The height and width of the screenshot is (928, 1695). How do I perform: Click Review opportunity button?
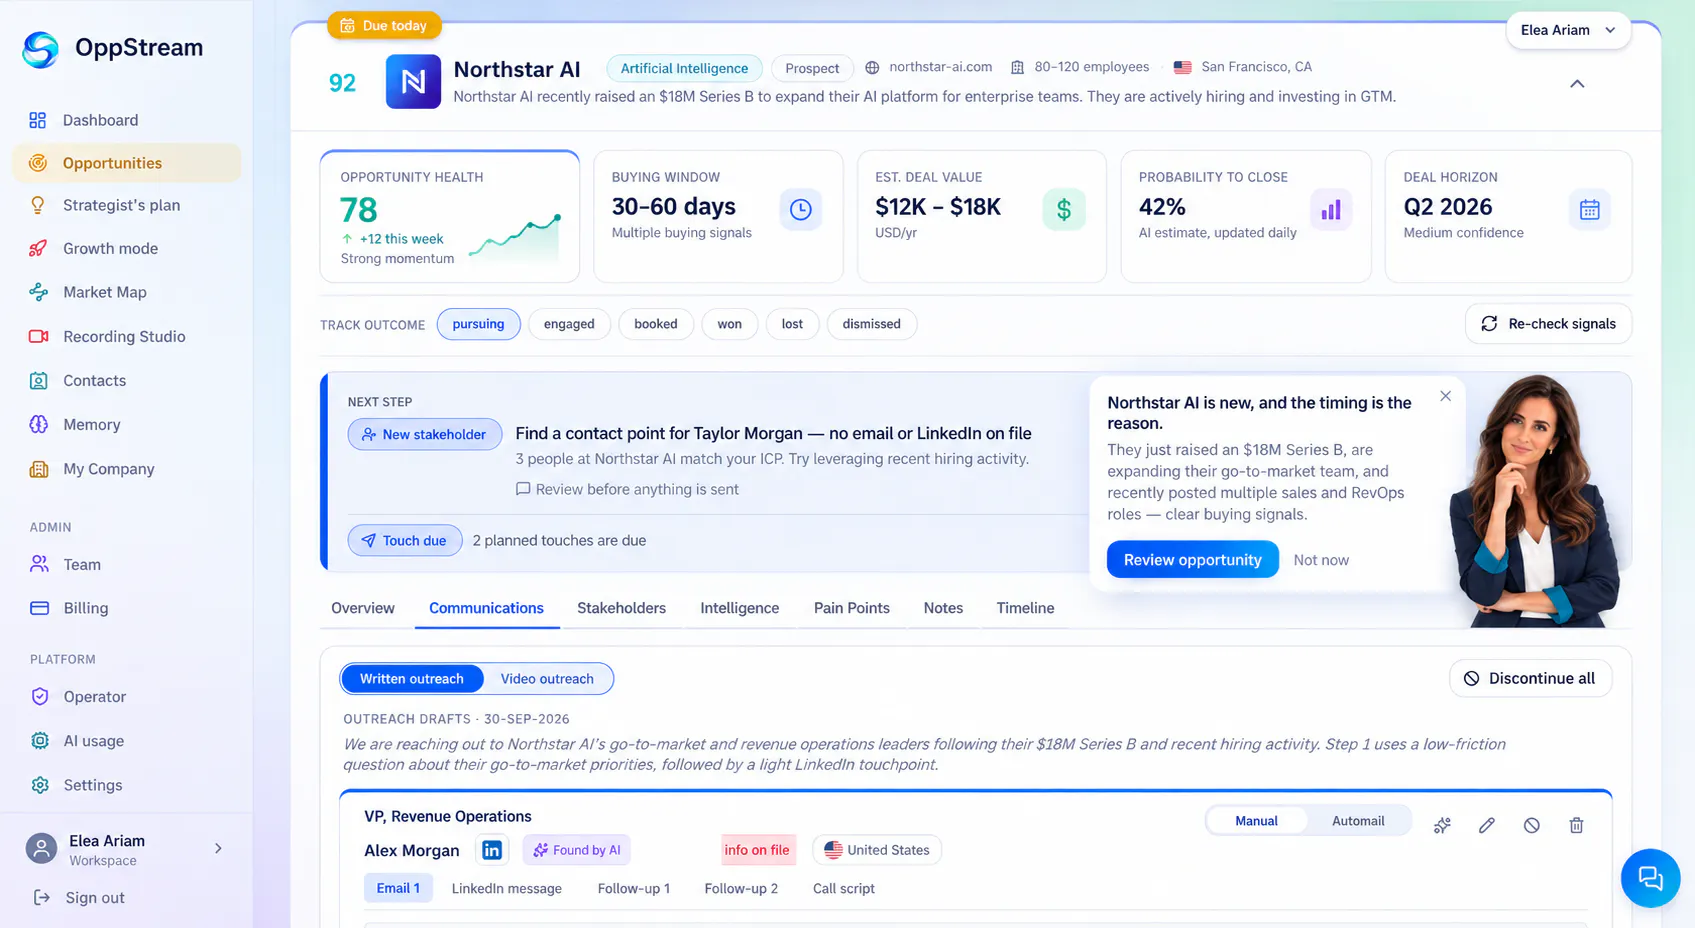(x=1192, y=560)
